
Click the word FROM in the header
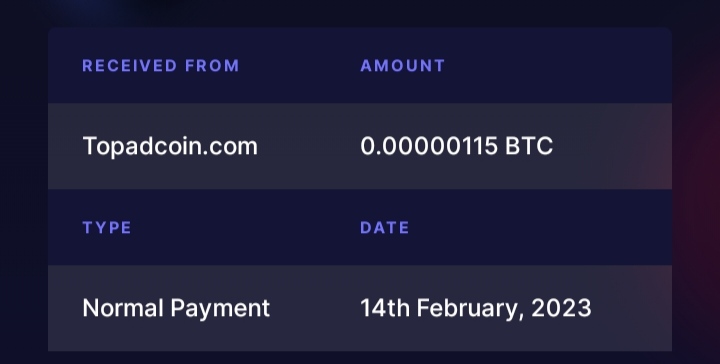(x=212, y=66)
